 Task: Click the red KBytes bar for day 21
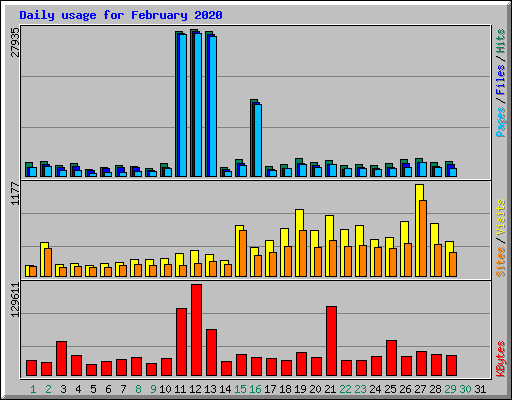pyautogui.click(x=332, y=341)
